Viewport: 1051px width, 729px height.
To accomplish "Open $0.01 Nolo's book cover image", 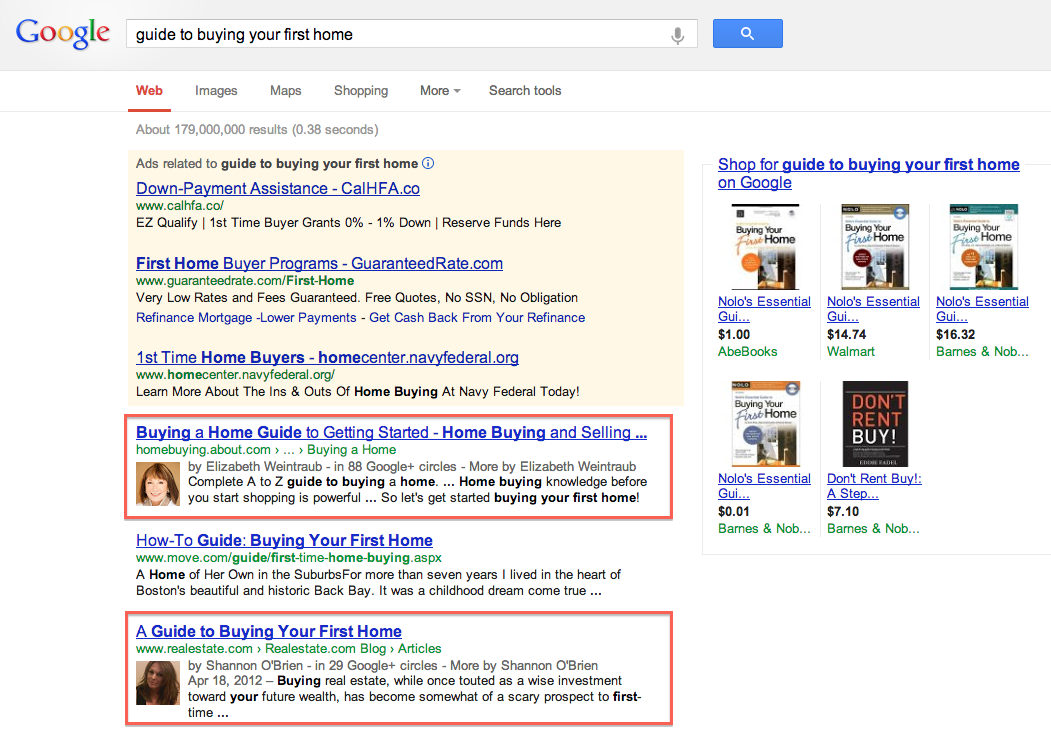I will (x=765, y=424).
